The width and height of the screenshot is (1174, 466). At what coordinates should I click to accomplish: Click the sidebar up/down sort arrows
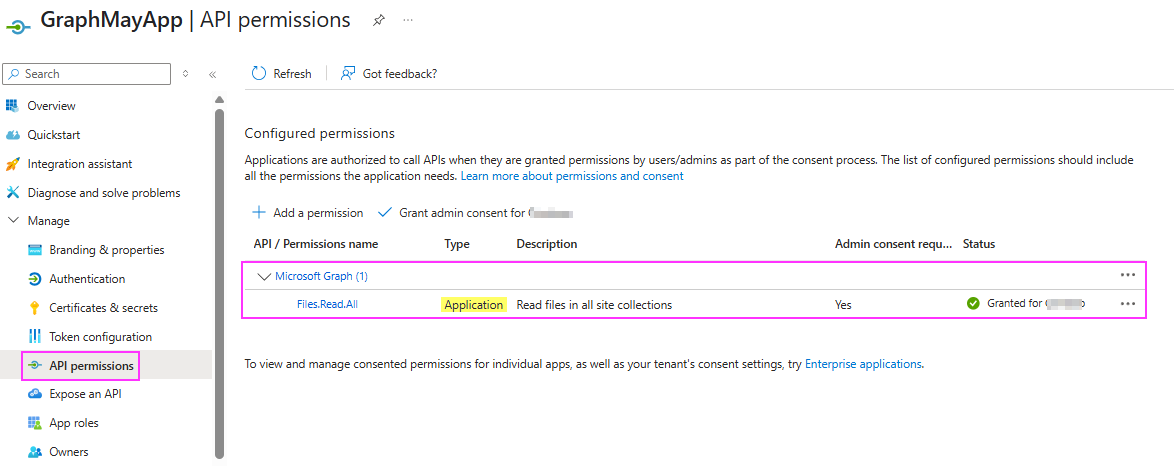186,73
